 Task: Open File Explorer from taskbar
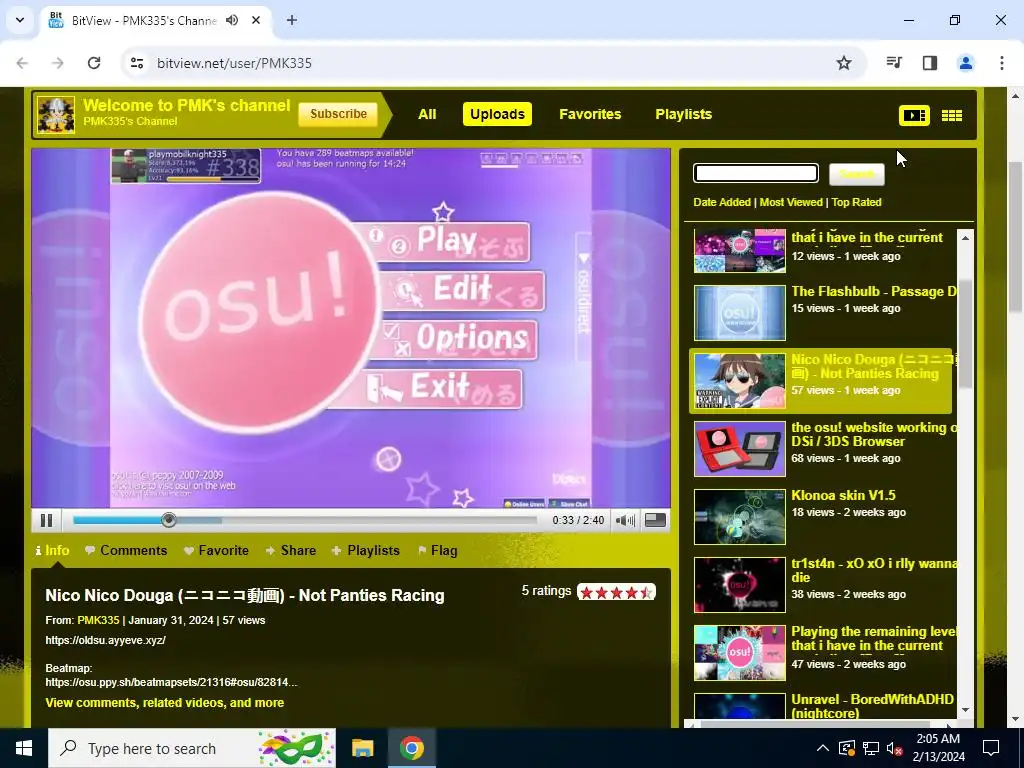click(362, 748)
